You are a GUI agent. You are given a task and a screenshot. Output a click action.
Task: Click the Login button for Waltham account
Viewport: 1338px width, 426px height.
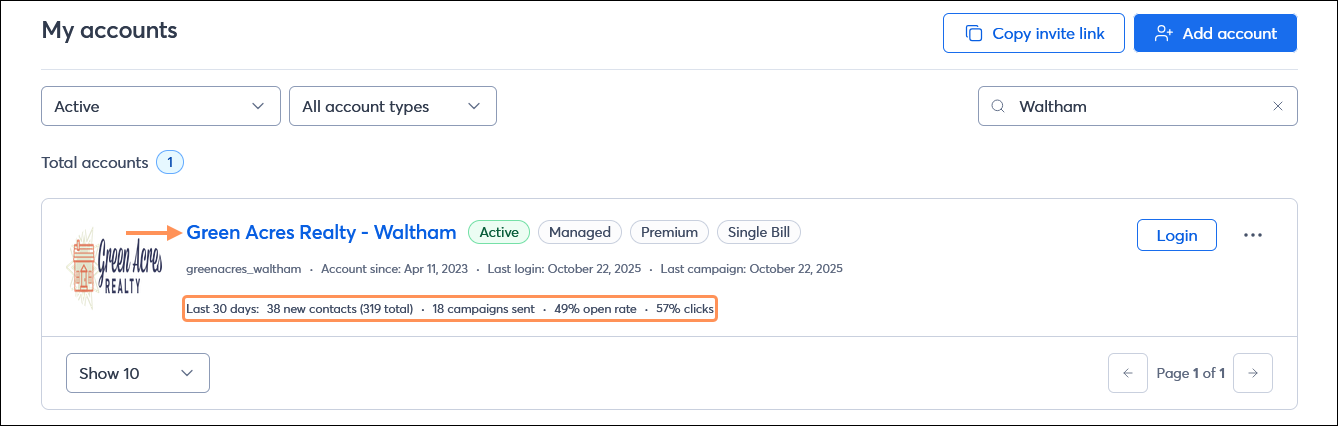click(1177, 235)
